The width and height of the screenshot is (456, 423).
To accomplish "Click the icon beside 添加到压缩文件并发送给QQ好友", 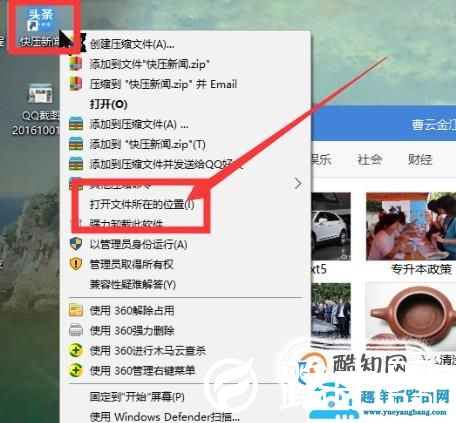I will (76, 164).
